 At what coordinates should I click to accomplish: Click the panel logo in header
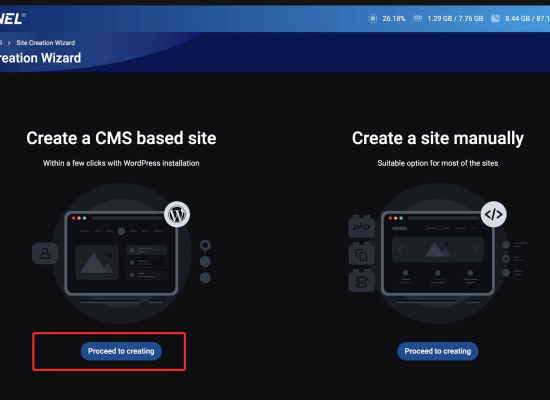(12, 19)
